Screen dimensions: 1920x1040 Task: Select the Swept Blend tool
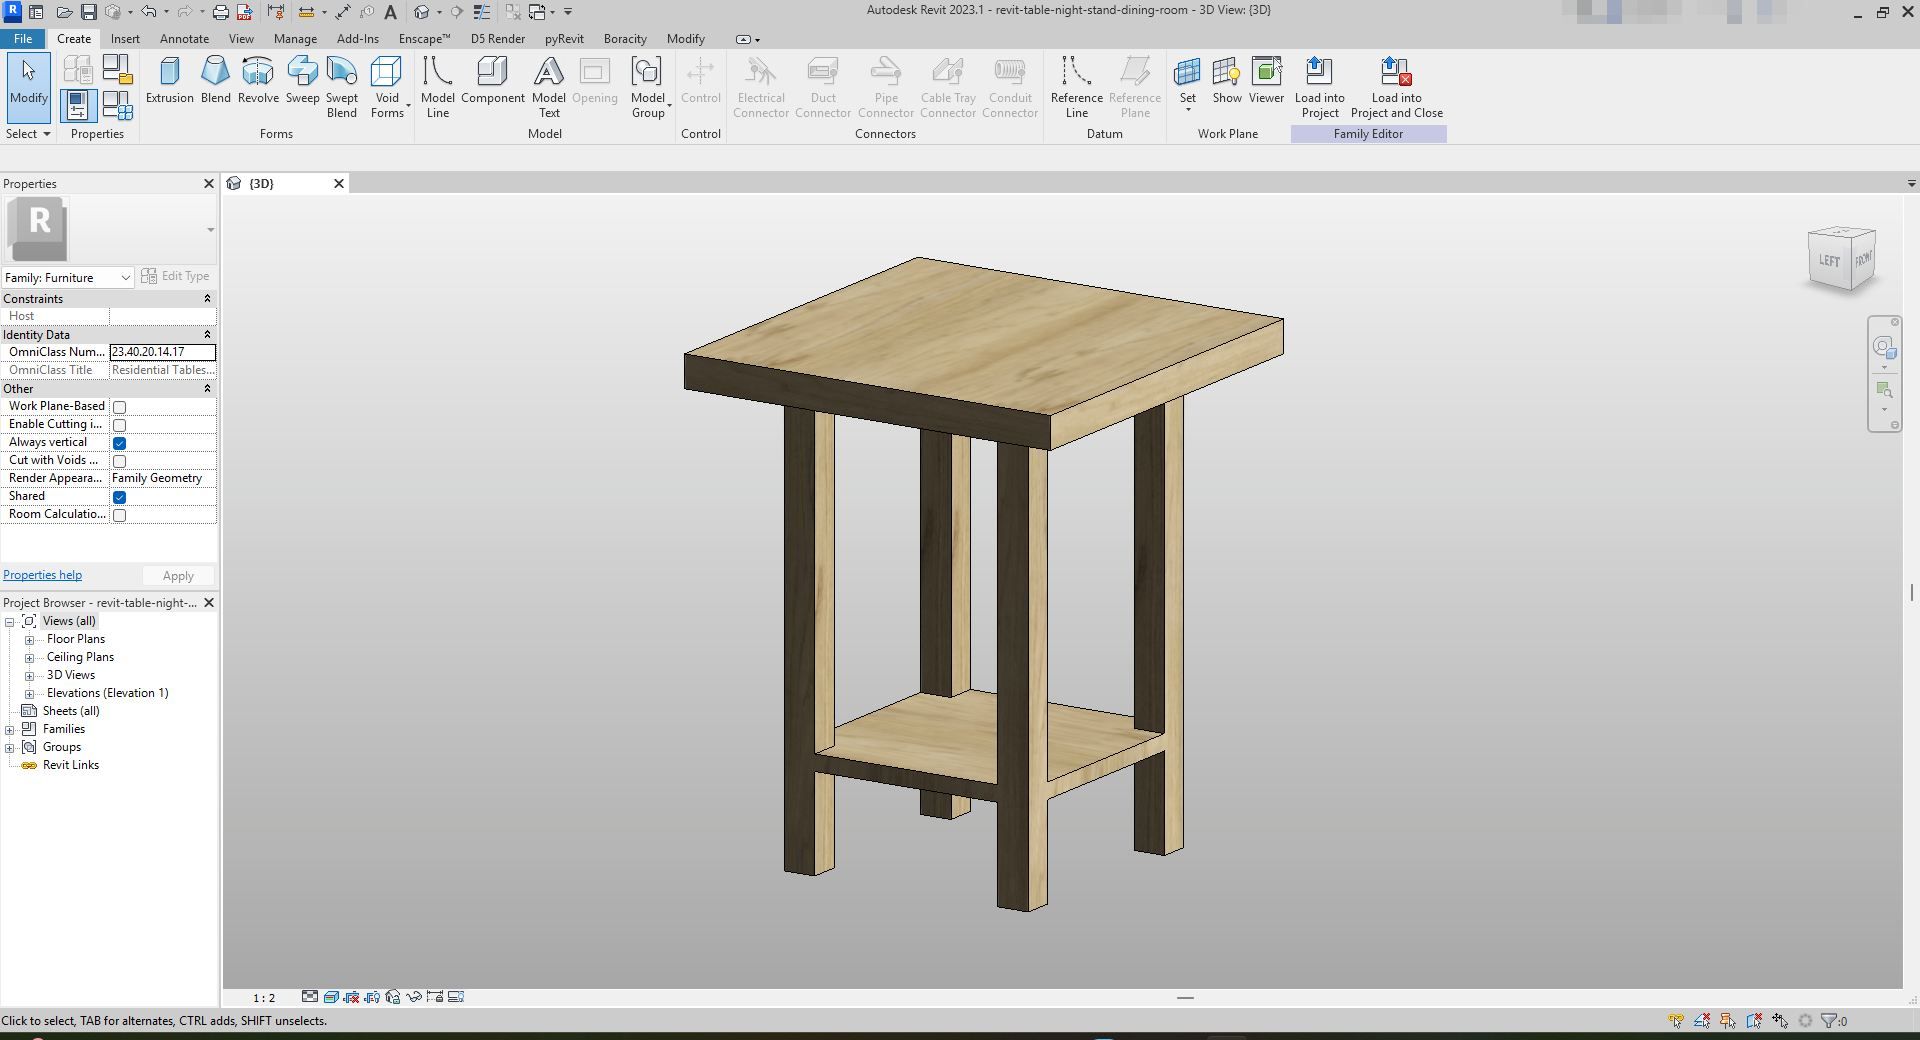click(x=341, y=87)
